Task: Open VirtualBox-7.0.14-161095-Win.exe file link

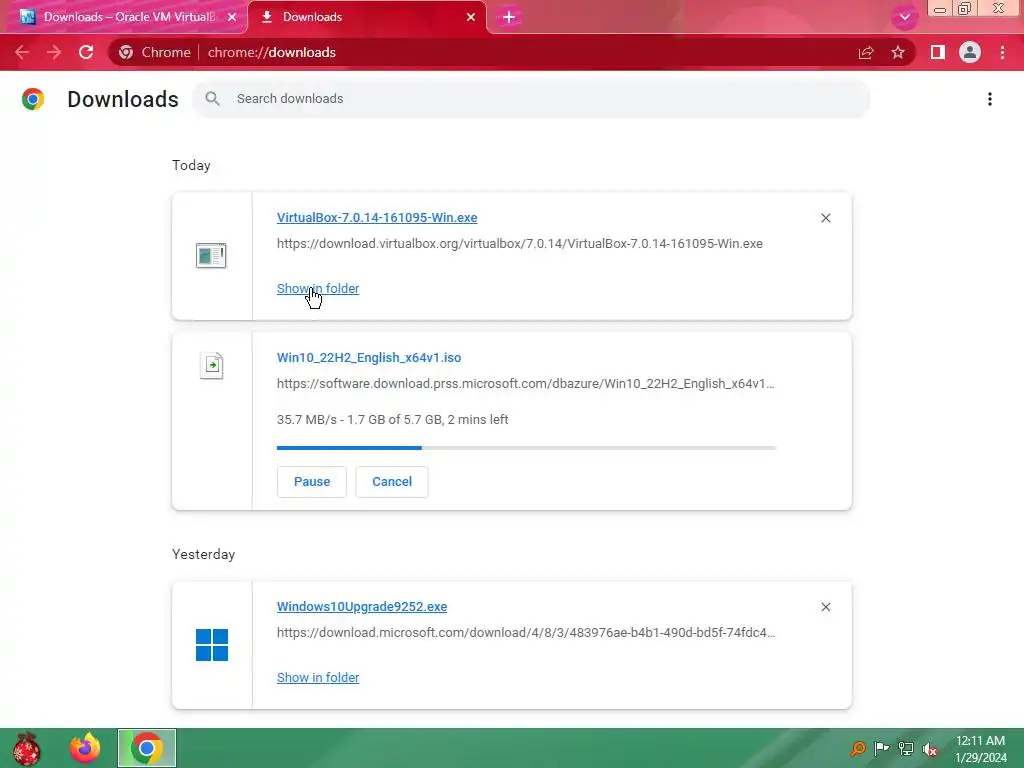Action: point(377,218)
